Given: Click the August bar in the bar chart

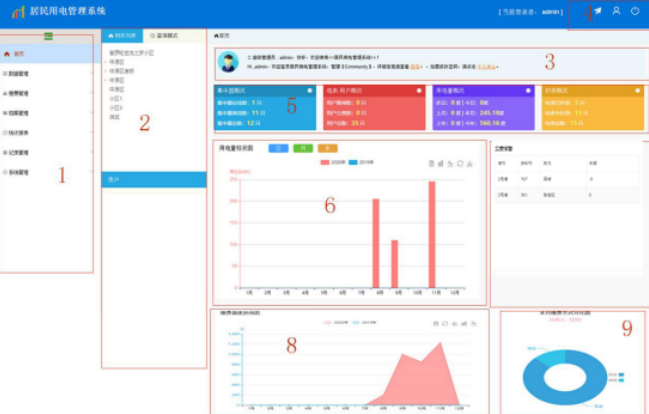Looking at the screenshot, I should point(376,243).
